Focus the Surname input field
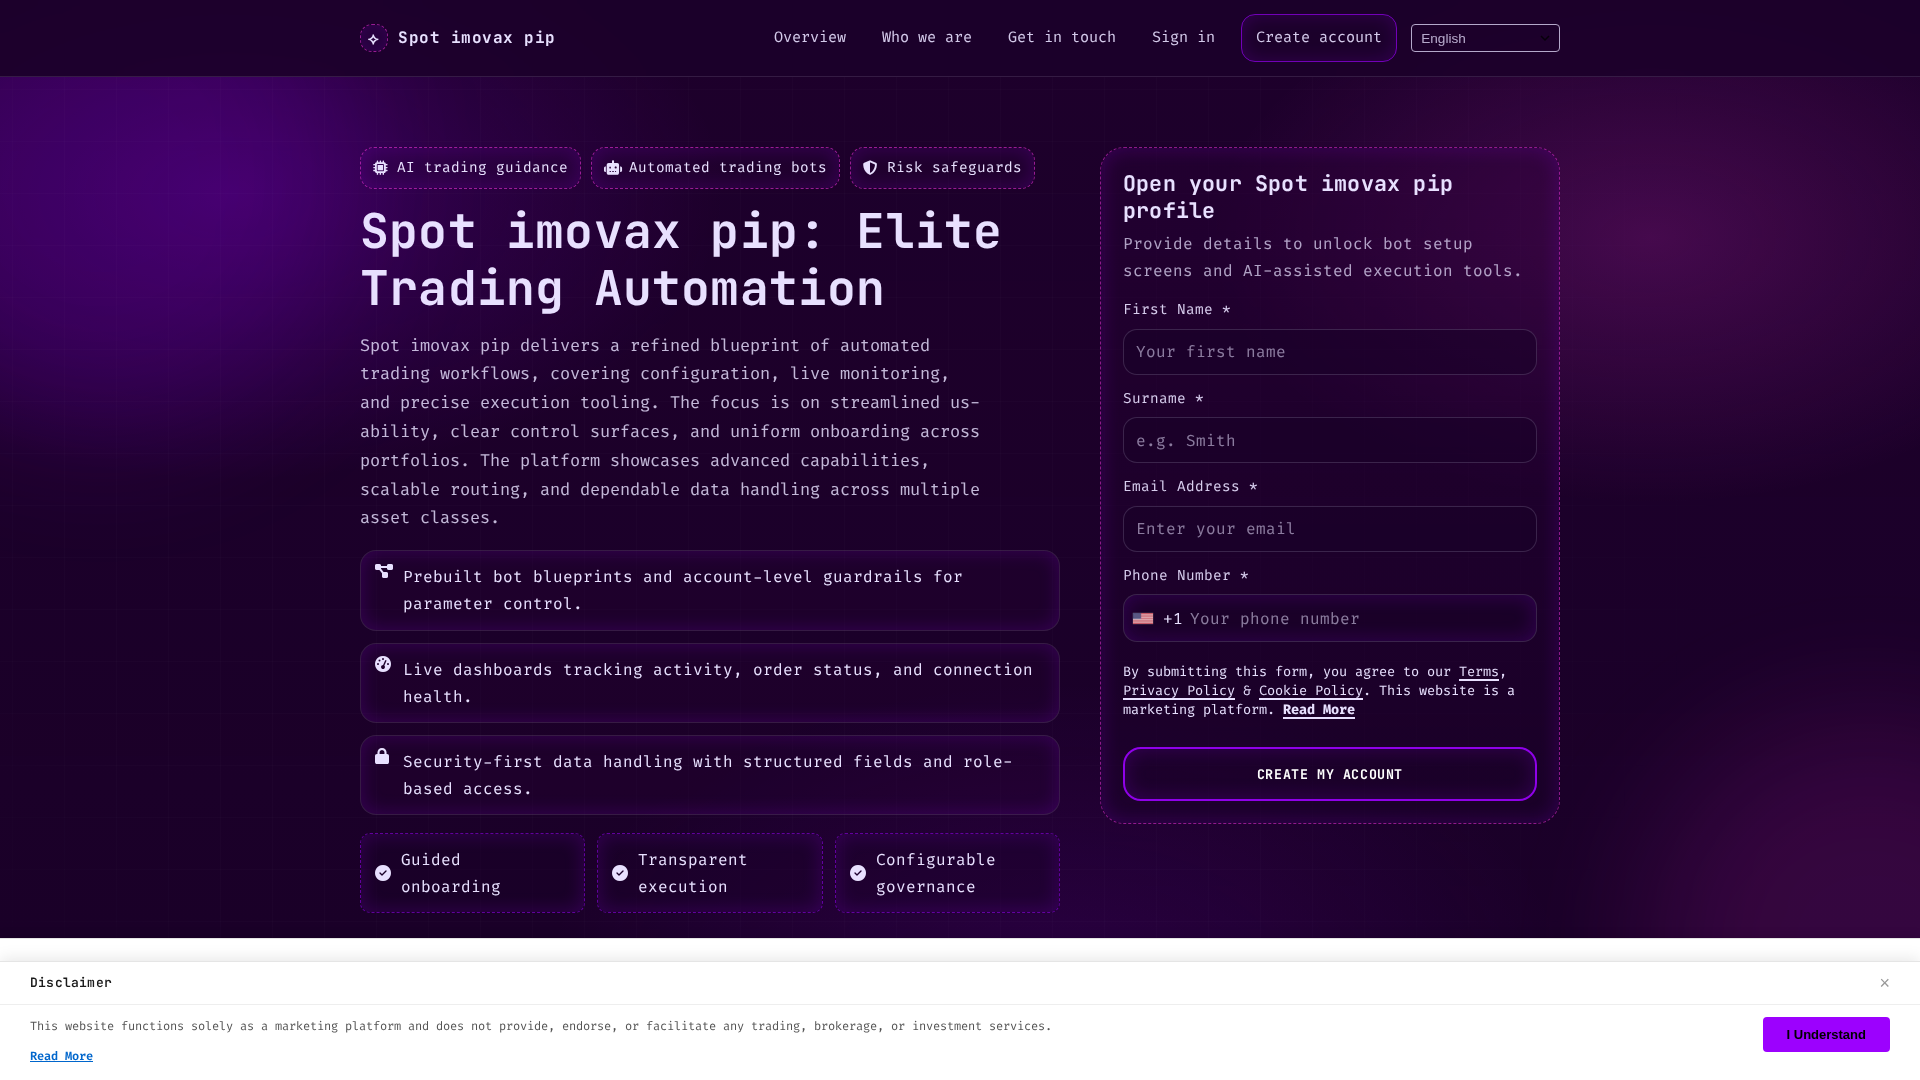 (x=1330, y=440)
